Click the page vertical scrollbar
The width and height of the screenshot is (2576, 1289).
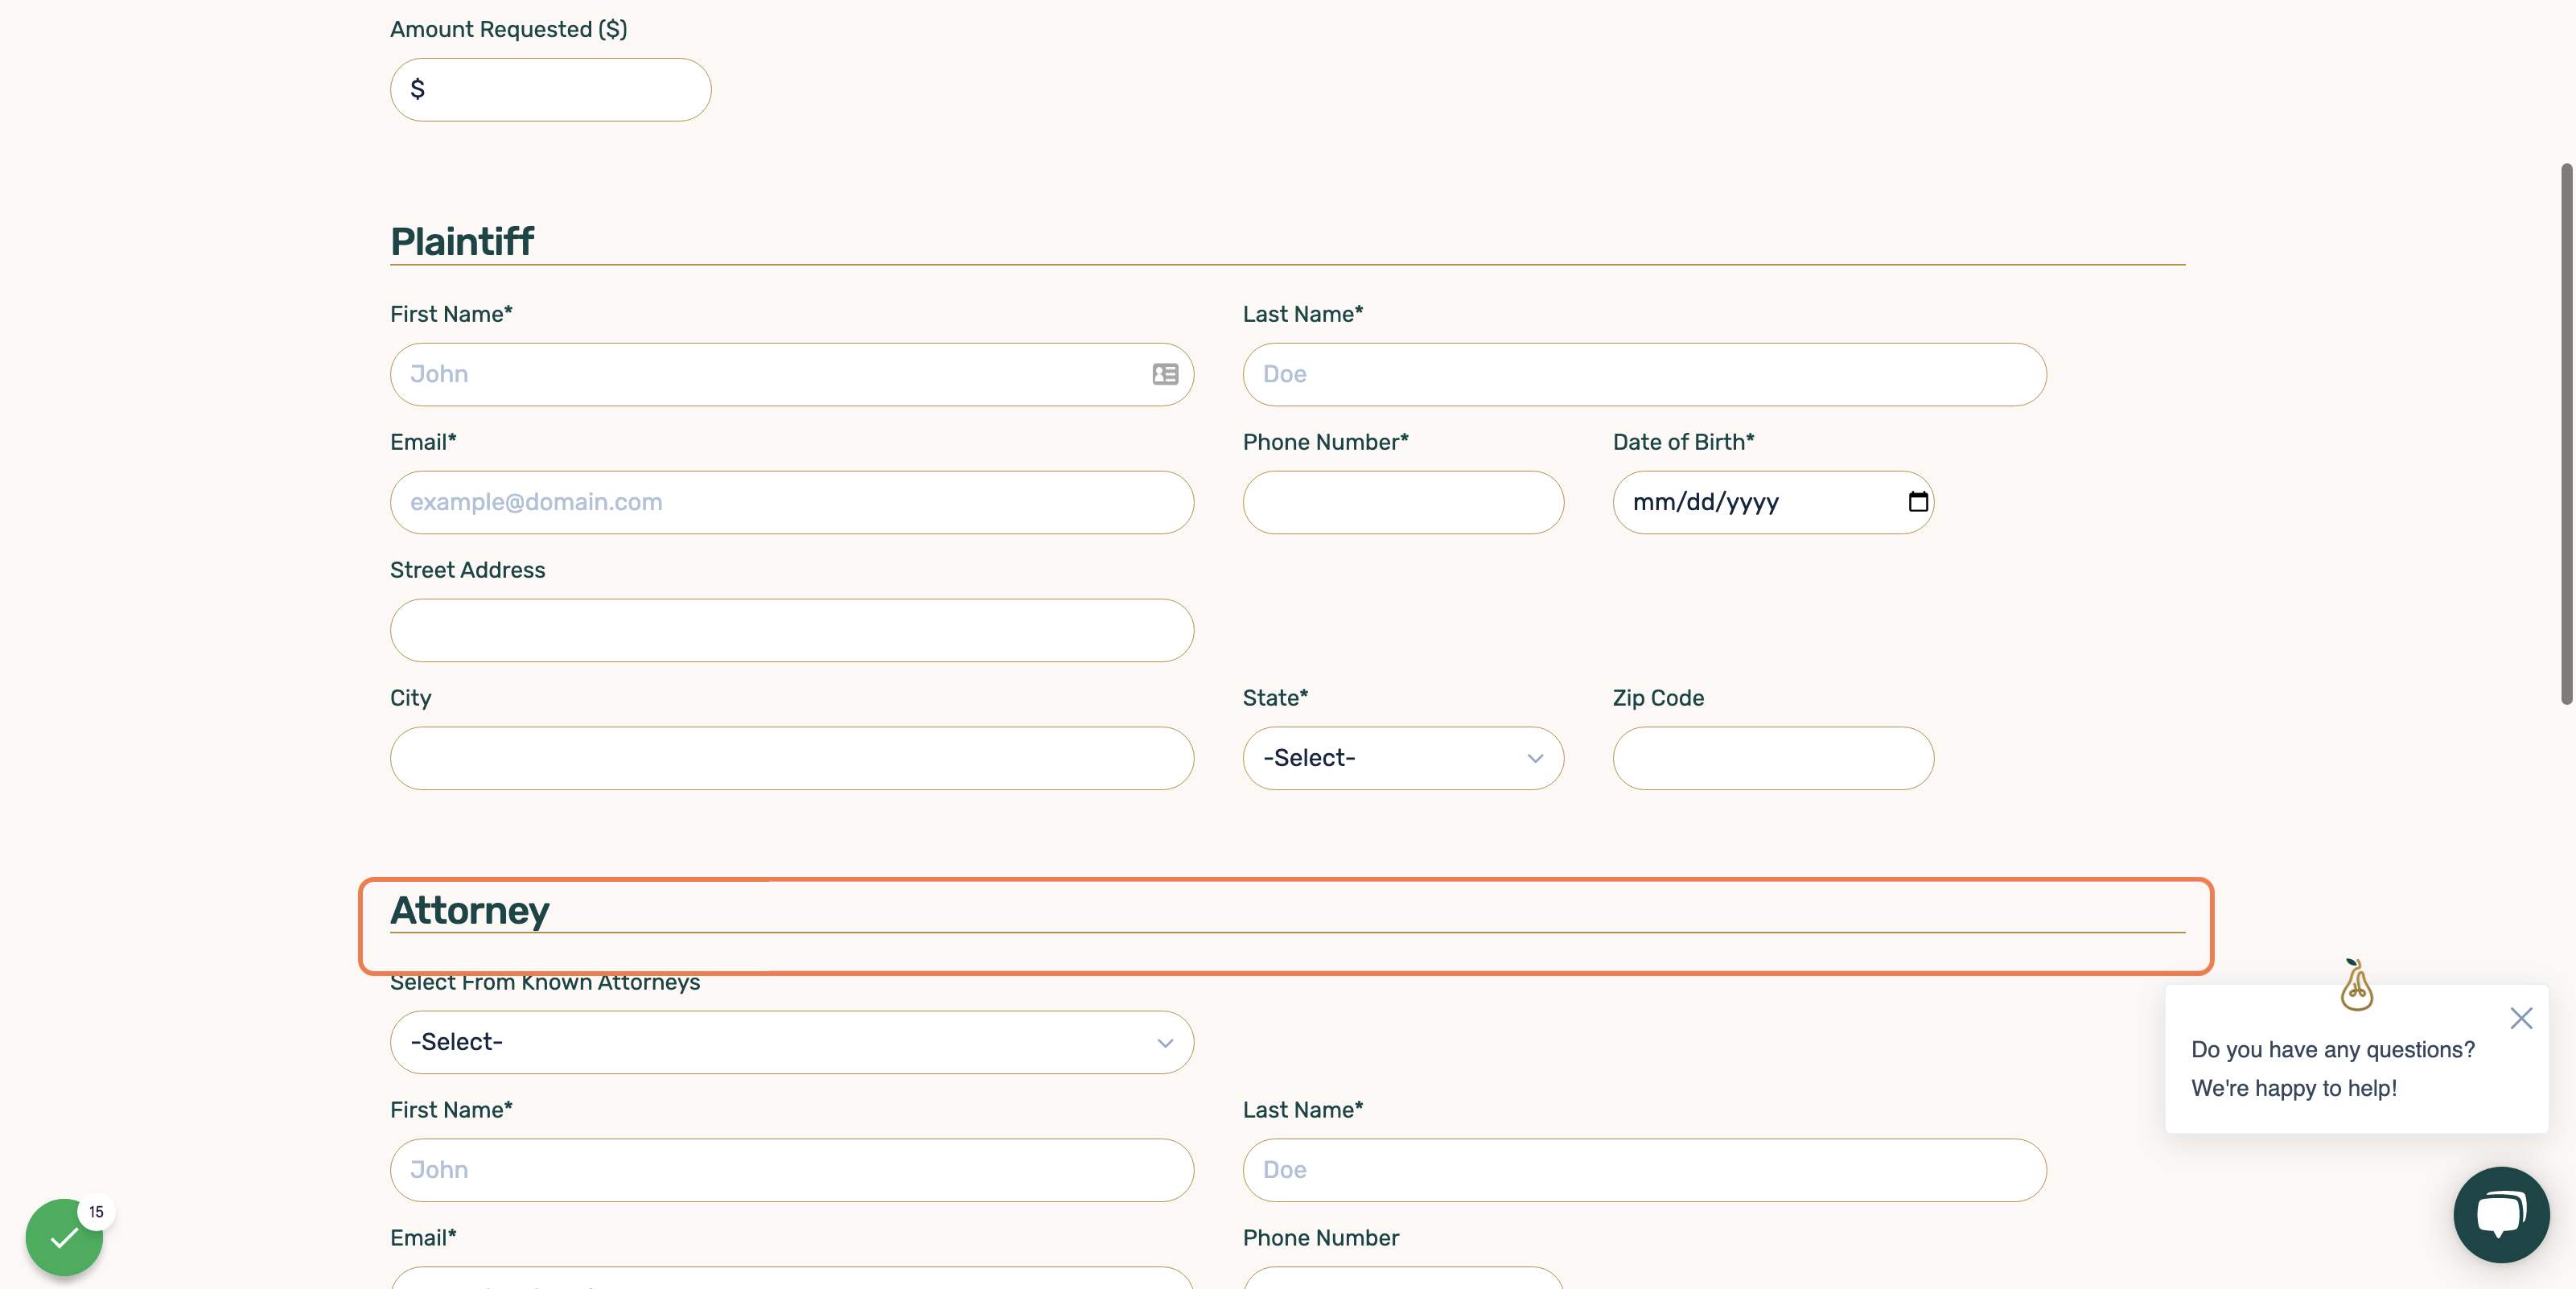pos(2566,434)
